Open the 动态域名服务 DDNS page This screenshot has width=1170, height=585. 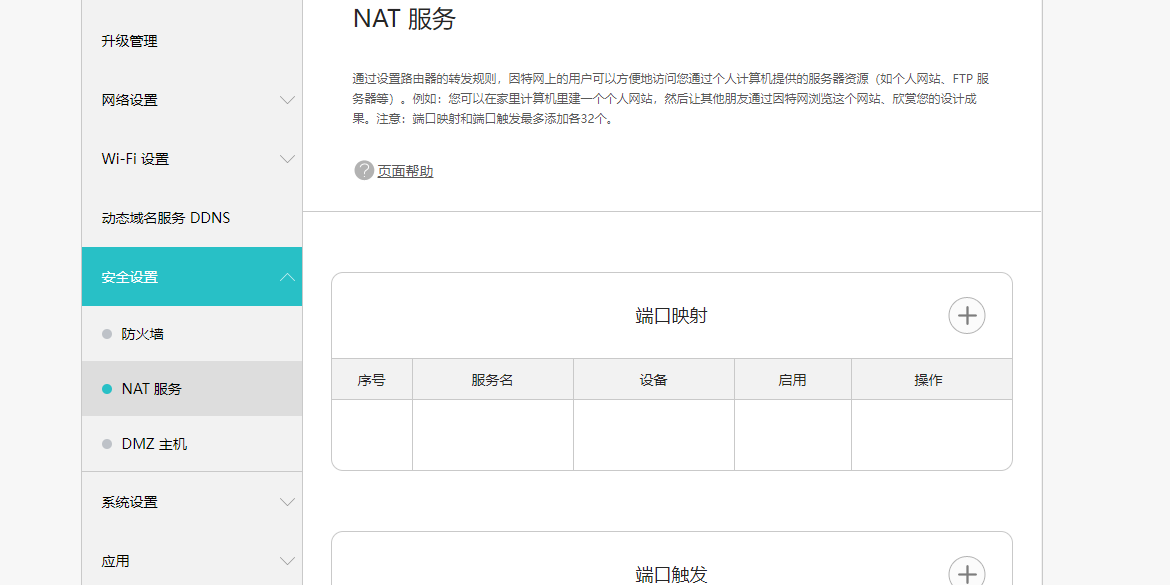[x=165, y=217]
